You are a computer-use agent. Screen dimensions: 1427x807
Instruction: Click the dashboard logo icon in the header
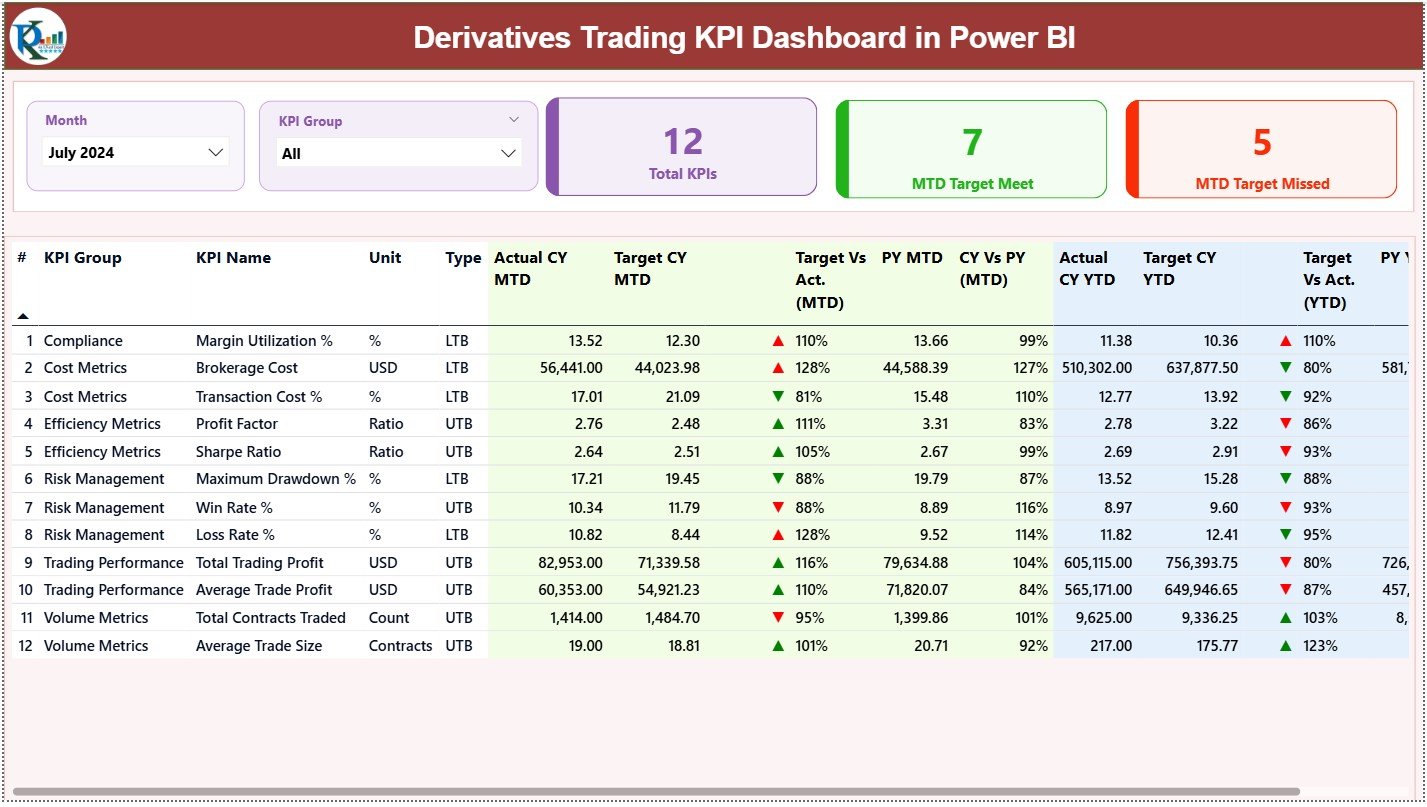(x=36, y=37)
